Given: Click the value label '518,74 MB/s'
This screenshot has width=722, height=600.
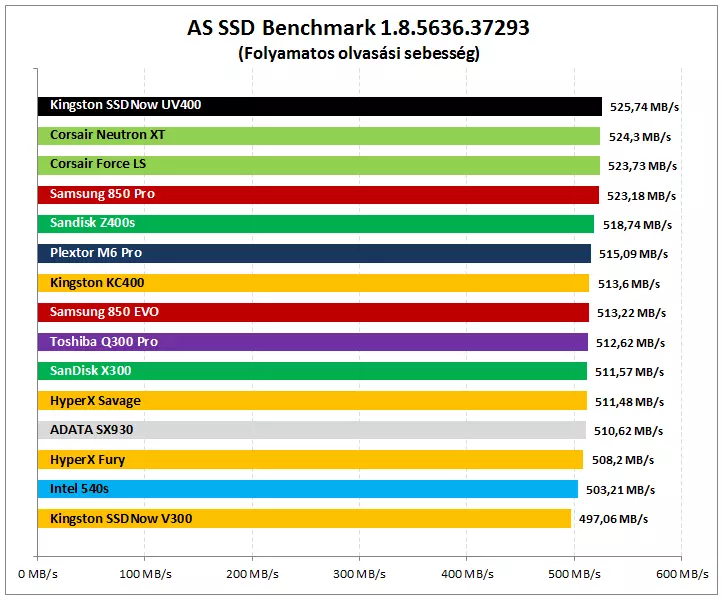Looking at the screenshot, I should pos(637,225).
